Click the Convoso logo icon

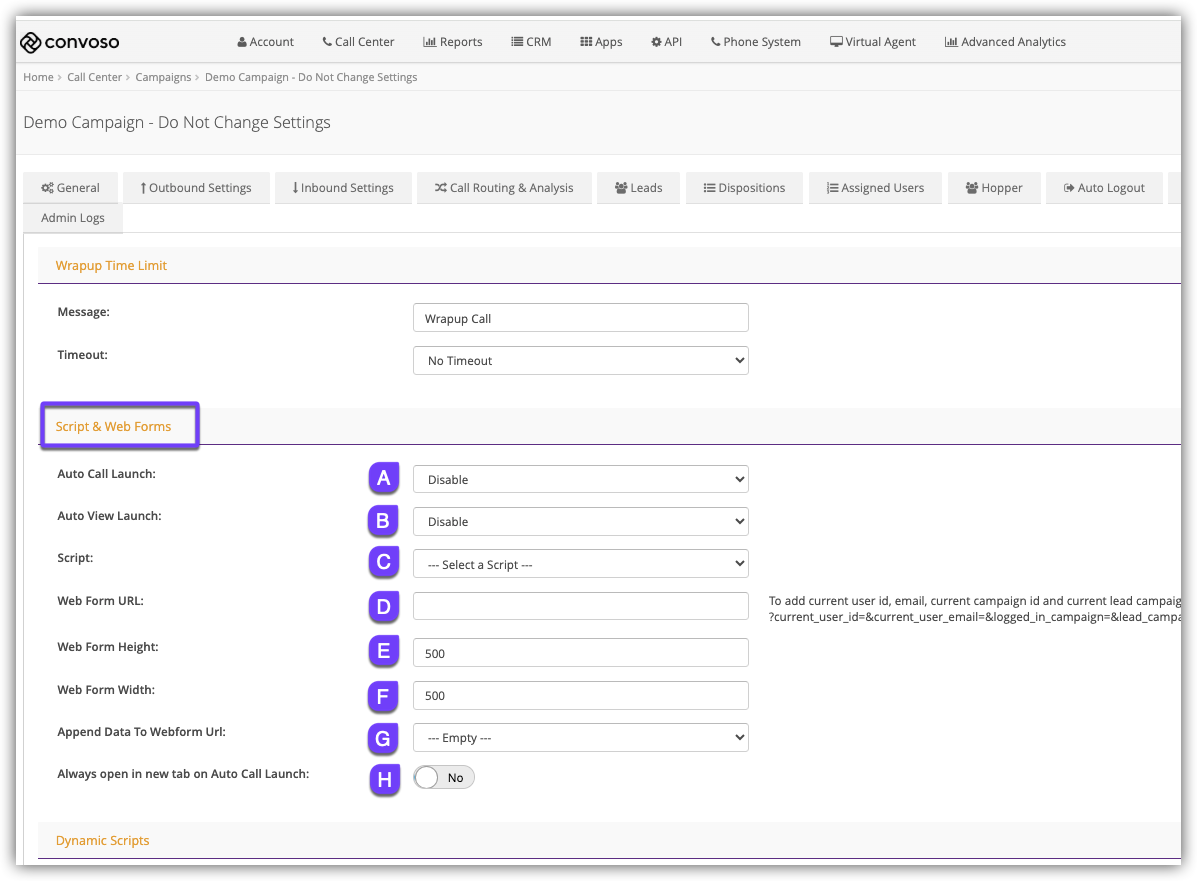pos(31,42)
